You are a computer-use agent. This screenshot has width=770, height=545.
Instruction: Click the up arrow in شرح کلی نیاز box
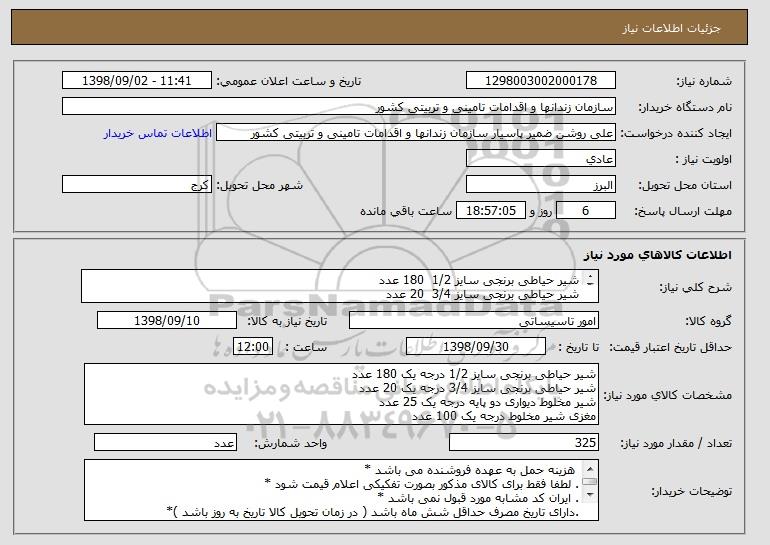[x=590, y=276]
